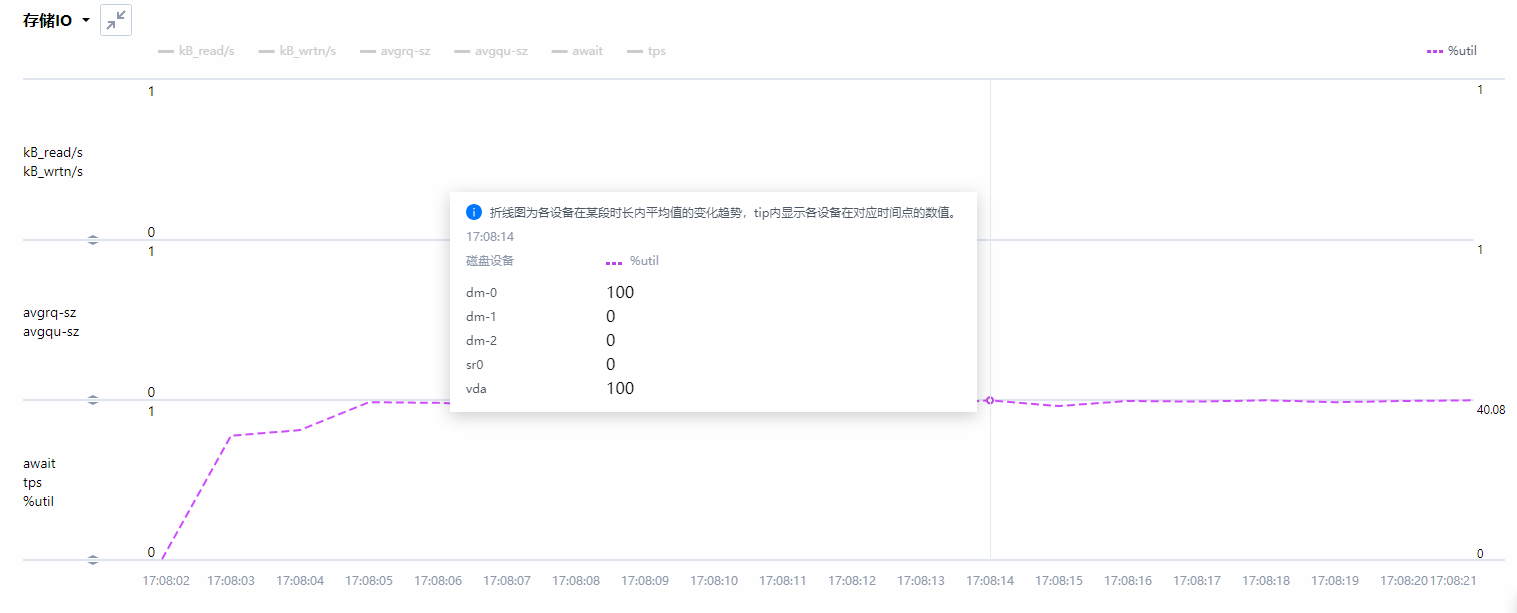Click the 40.08 value on right axis
1517x613 pixels.
[1491, 409]
